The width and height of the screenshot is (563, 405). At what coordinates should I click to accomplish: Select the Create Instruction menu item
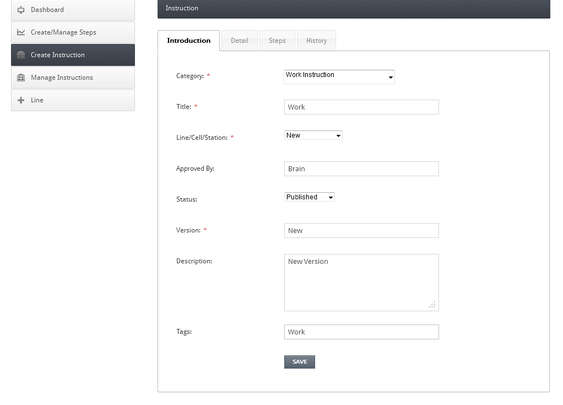pos(73,55)
